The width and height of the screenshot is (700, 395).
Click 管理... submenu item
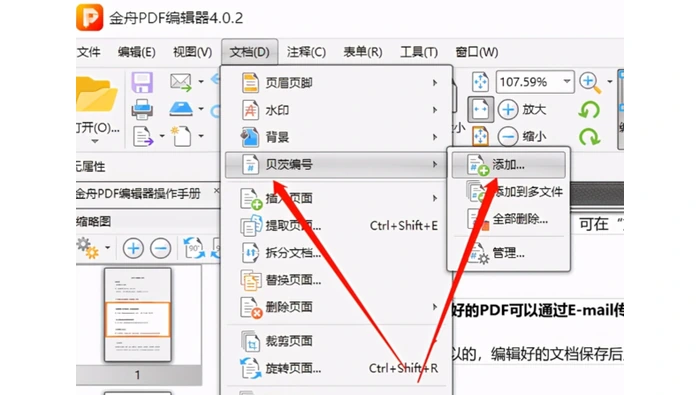pyautogui.click(x=508, y=254)
